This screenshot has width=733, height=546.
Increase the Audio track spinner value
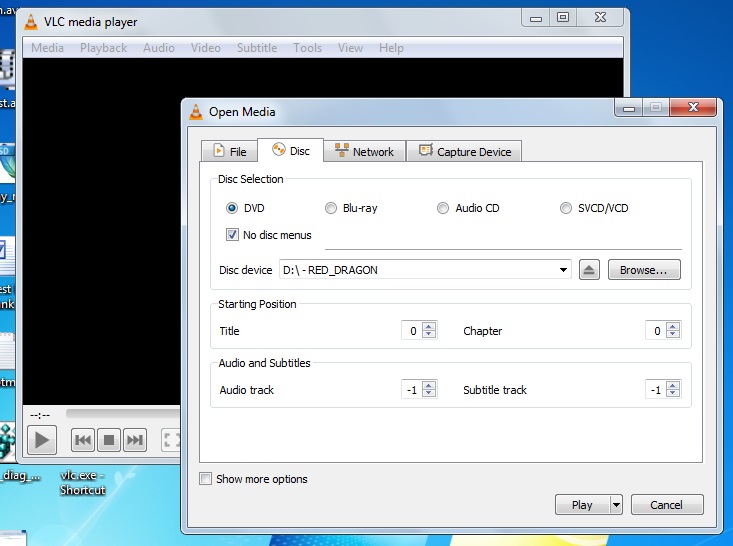click(429, 385)
